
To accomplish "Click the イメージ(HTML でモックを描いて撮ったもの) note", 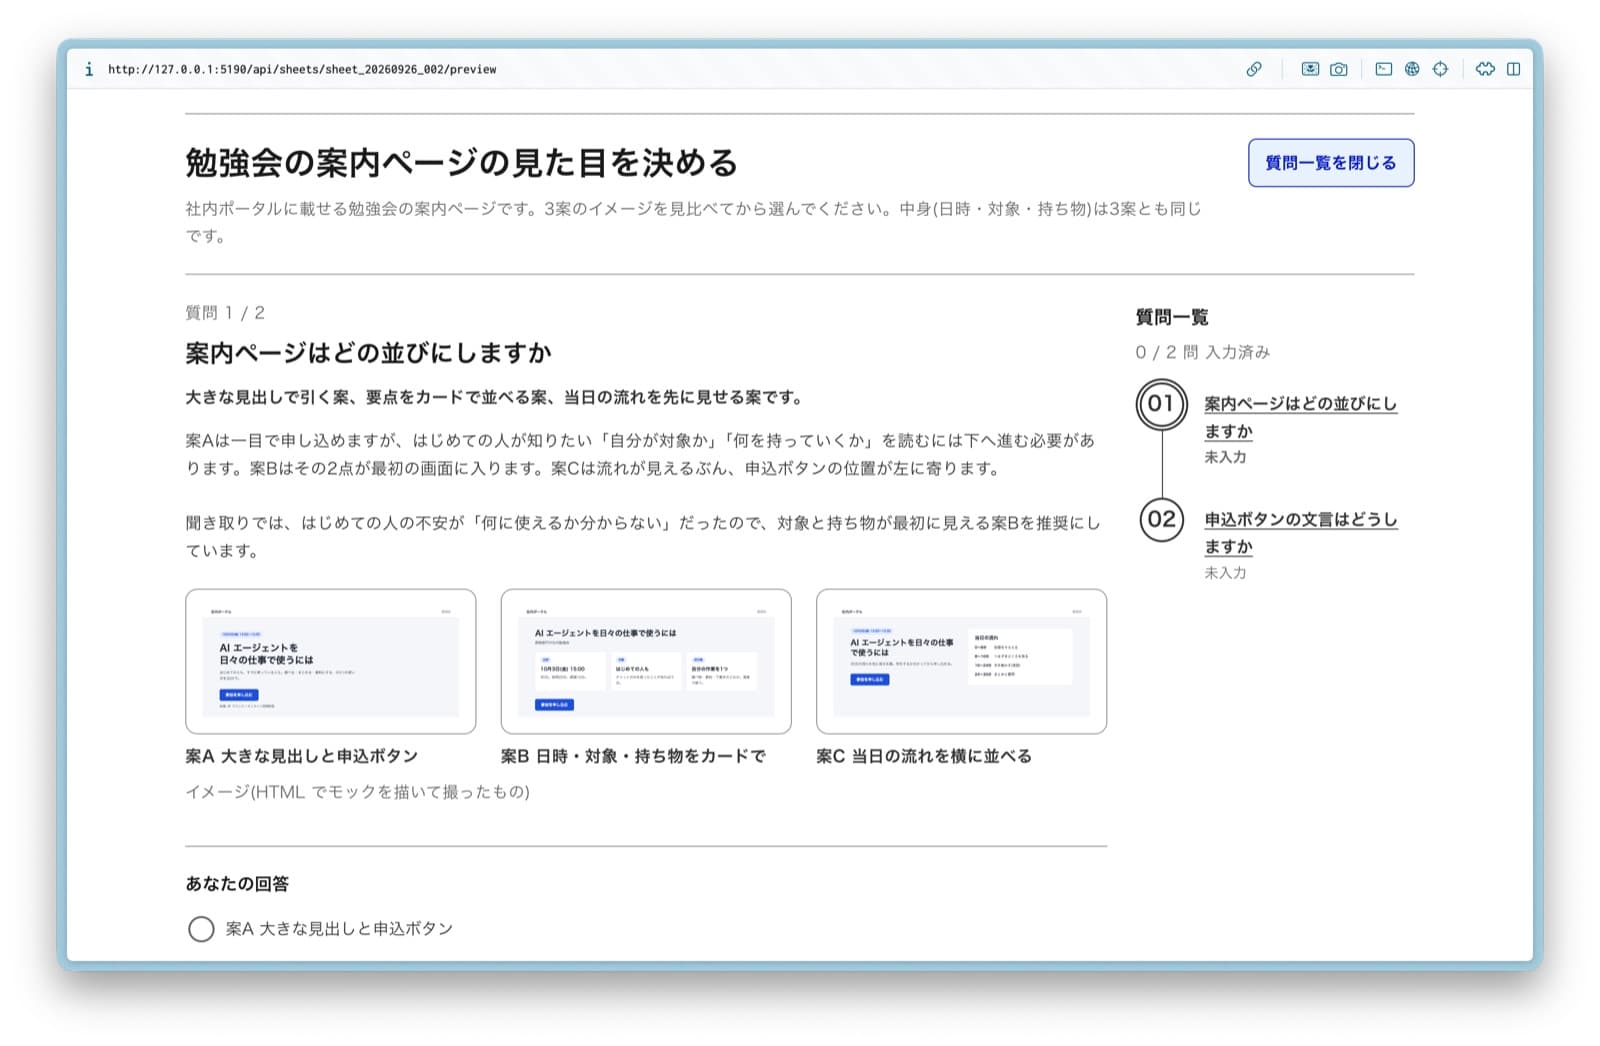I will tap(358, 793).
